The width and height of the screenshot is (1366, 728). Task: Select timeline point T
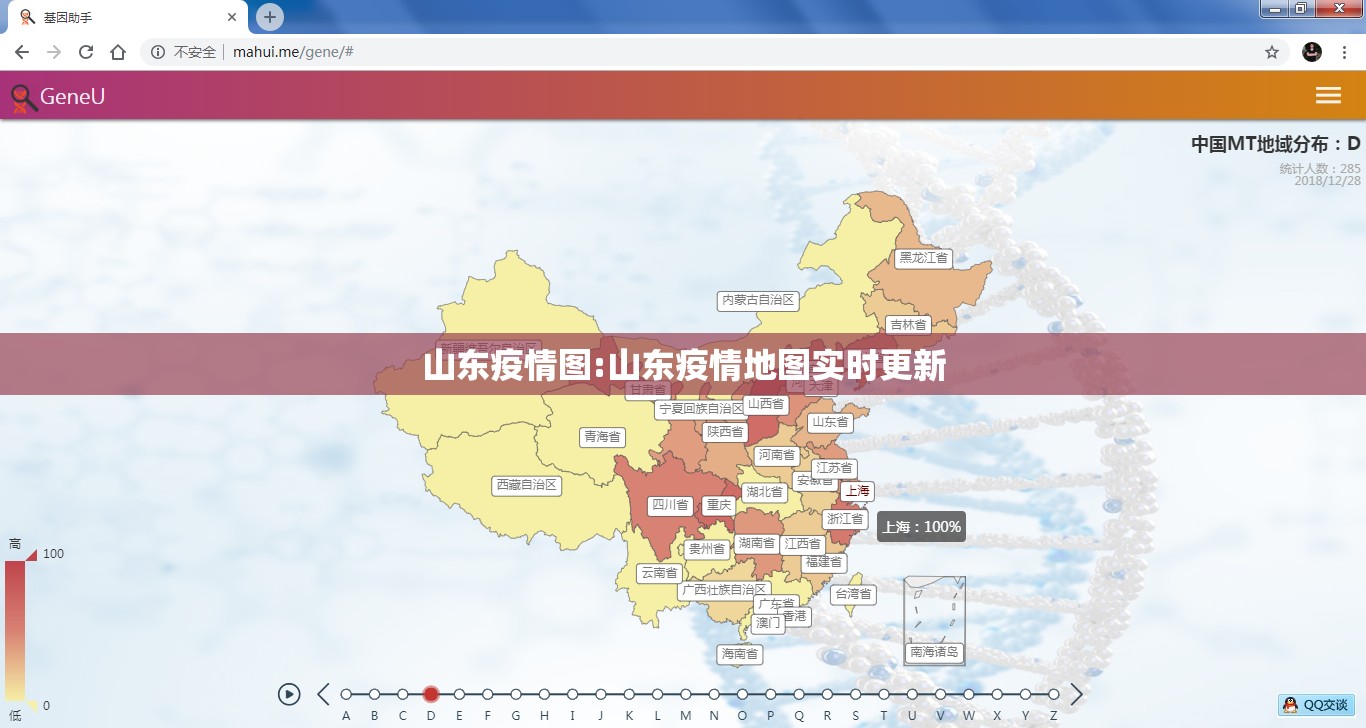[x=884, y=694]
